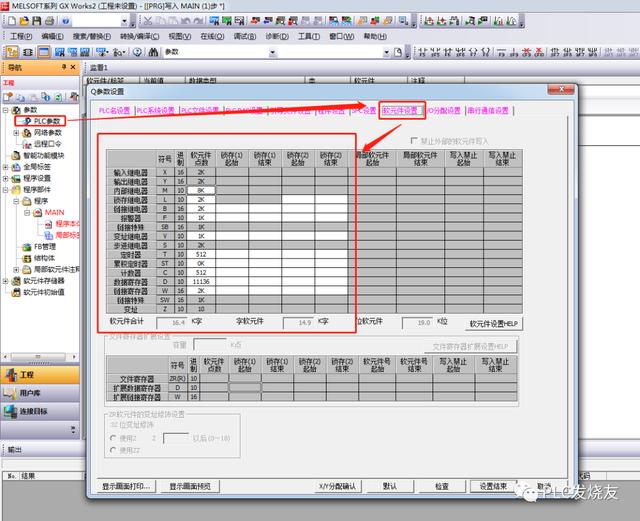This screenshot has height=521, width=640.
Task: Open 工具(T) menu
Action: 309,36
